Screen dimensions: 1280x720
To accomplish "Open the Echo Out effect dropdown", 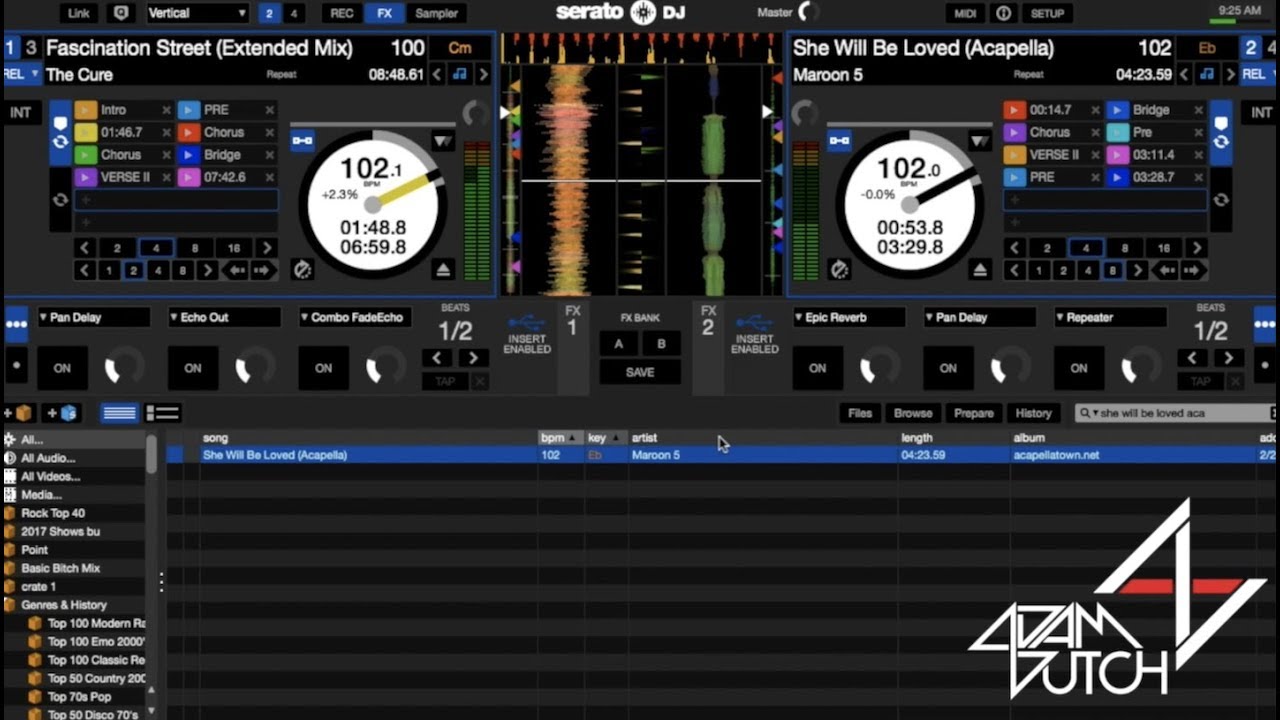I will pyautogui.click(x=225, y=317).
